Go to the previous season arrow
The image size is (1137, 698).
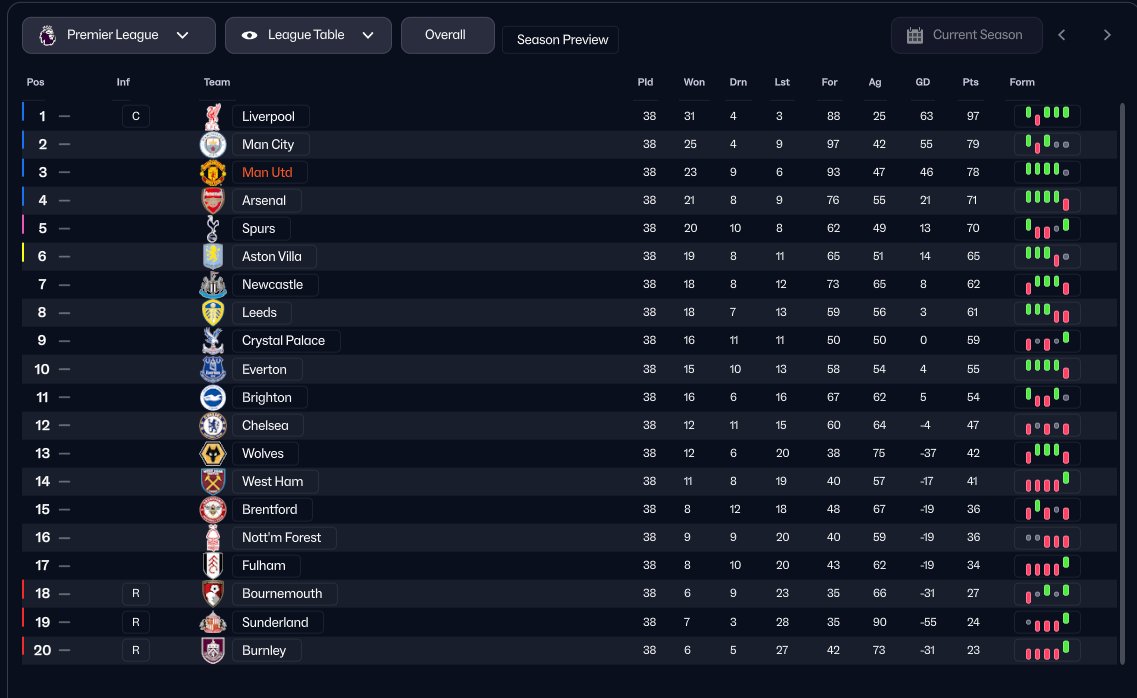[x=1062, y=35]
